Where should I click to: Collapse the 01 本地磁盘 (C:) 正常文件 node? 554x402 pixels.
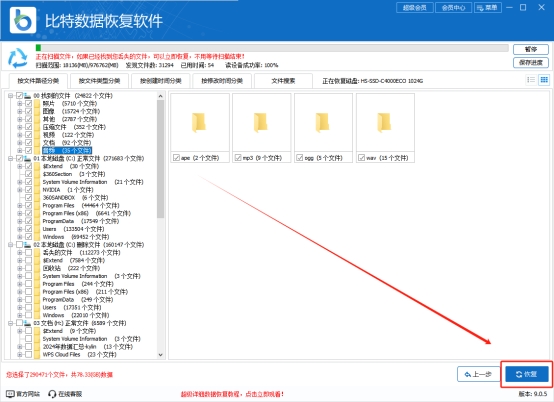tap(11, 158)
